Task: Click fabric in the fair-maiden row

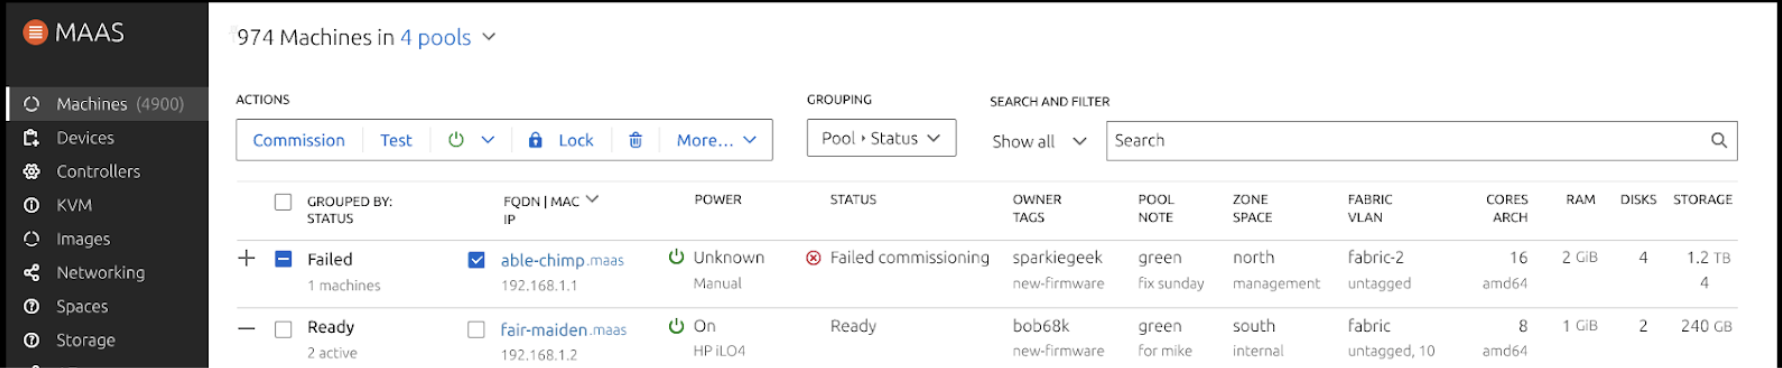Action: (x=1369, y=326)
